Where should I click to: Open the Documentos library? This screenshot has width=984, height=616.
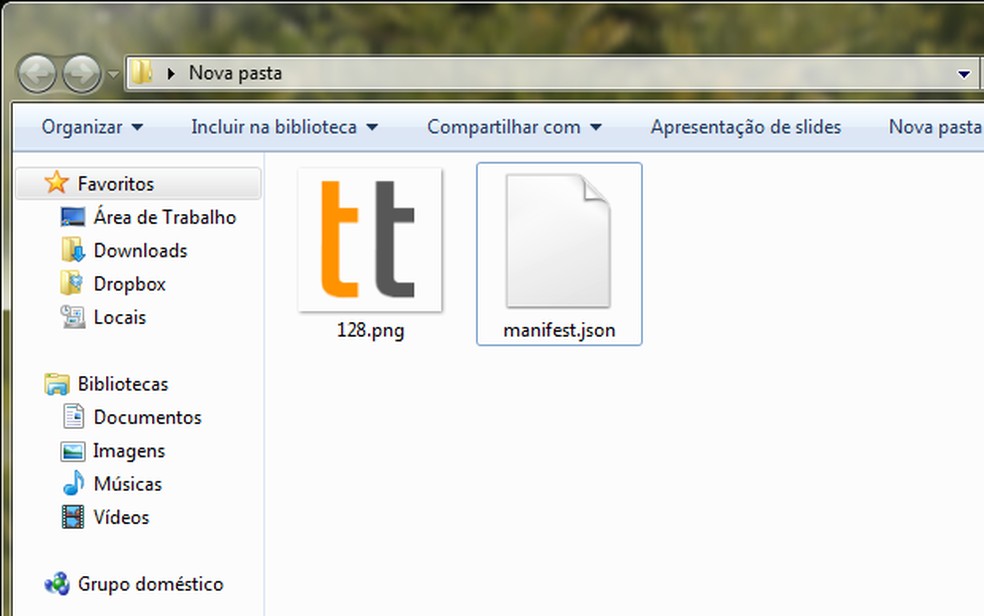click(147, 417)
